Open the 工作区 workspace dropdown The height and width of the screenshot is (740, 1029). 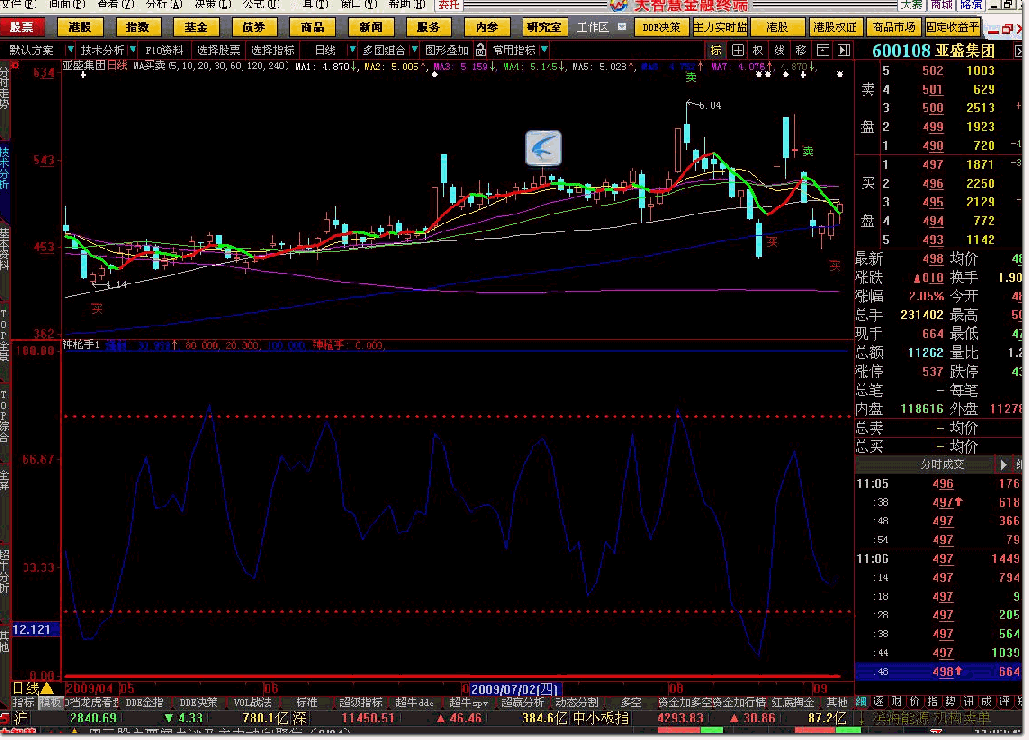(x=621, y=27)
